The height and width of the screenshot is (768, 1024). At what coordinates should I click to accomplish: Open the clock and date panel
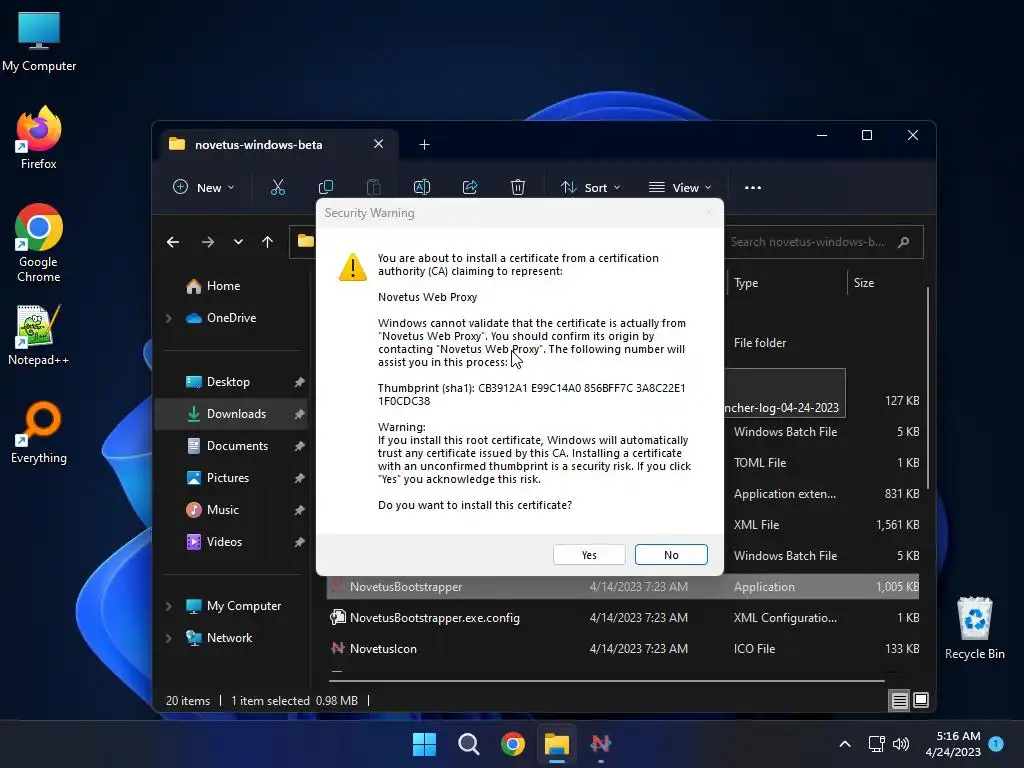pos(953,744)
